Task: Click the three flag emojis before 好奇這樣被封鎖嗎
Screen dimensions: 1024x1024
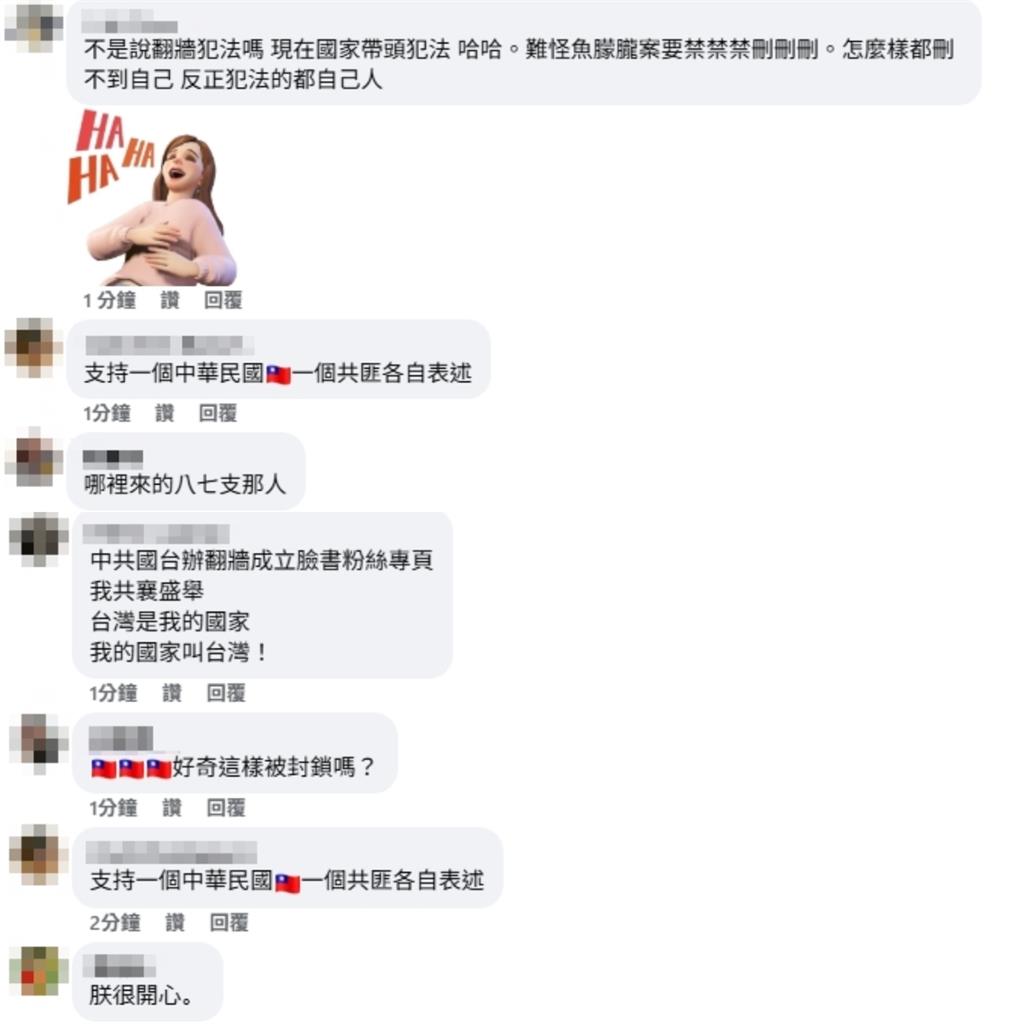Action: pos(131,769)
